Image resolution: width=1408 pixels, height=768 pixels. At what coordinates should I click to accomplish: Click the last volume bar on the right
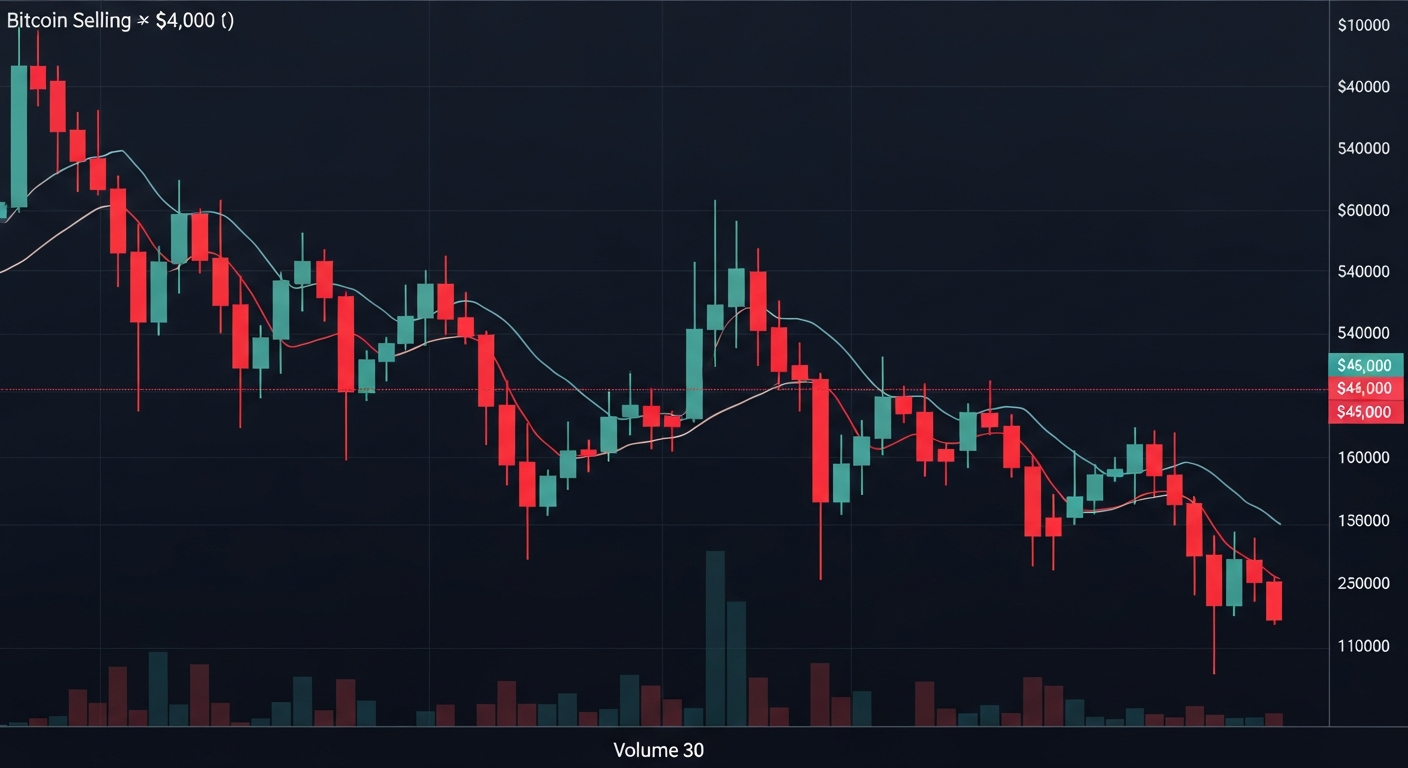(x=1274, y=719)
